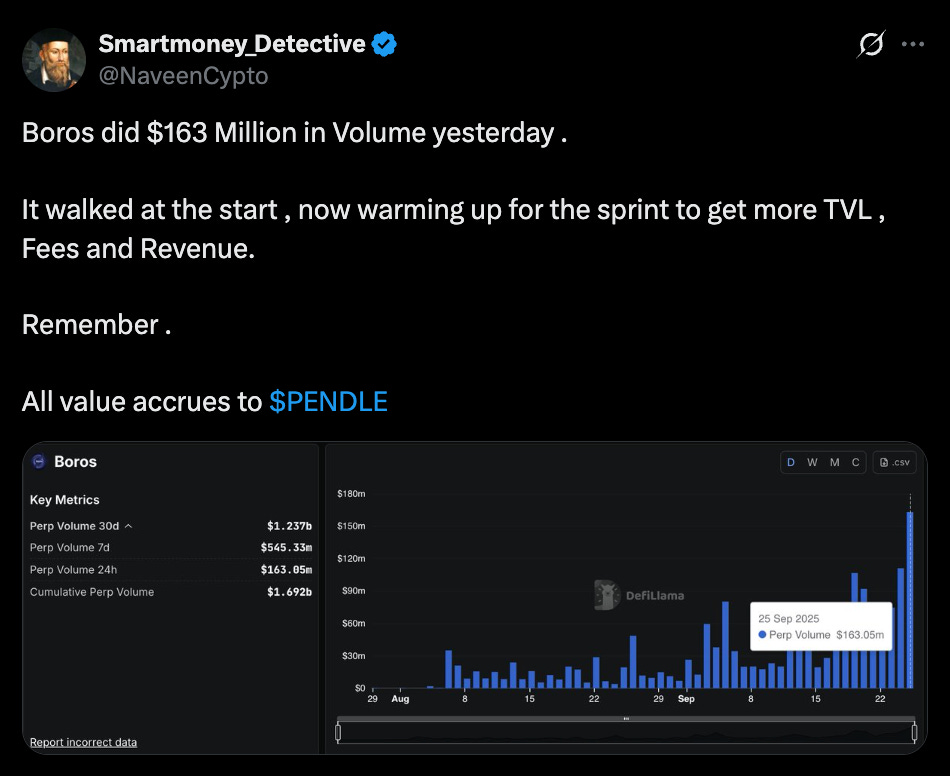The height and width of the screenshot is (776, 950).
Task: Open Report incorrect data link
Action: click(83, 742)
